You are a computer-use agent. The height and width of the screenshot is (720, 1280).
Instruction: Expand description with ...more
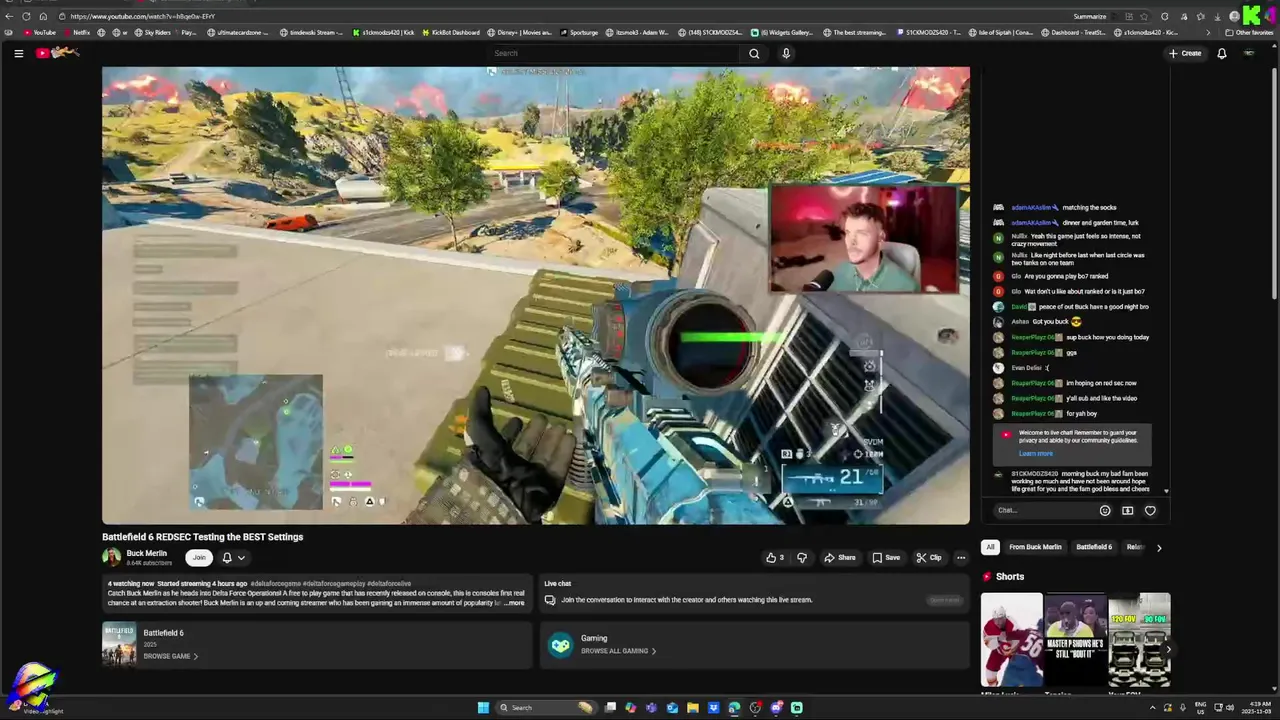514,603
